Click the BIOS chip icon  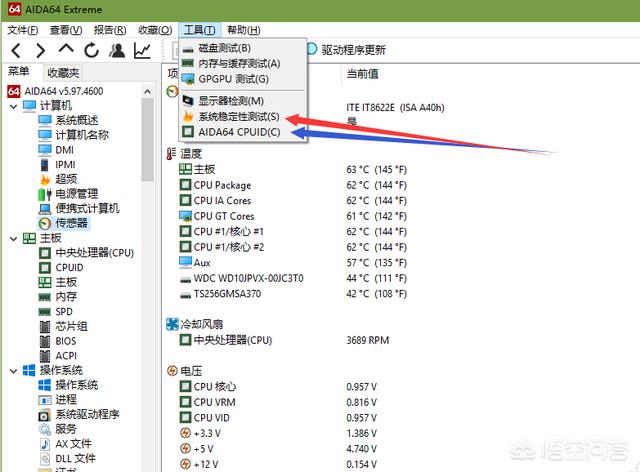tap(45, 341)
